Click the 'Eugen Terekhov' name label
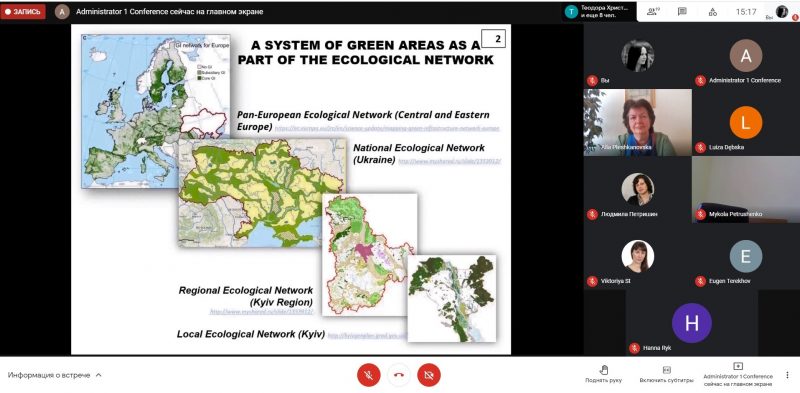800x393 pixels. 730,281
